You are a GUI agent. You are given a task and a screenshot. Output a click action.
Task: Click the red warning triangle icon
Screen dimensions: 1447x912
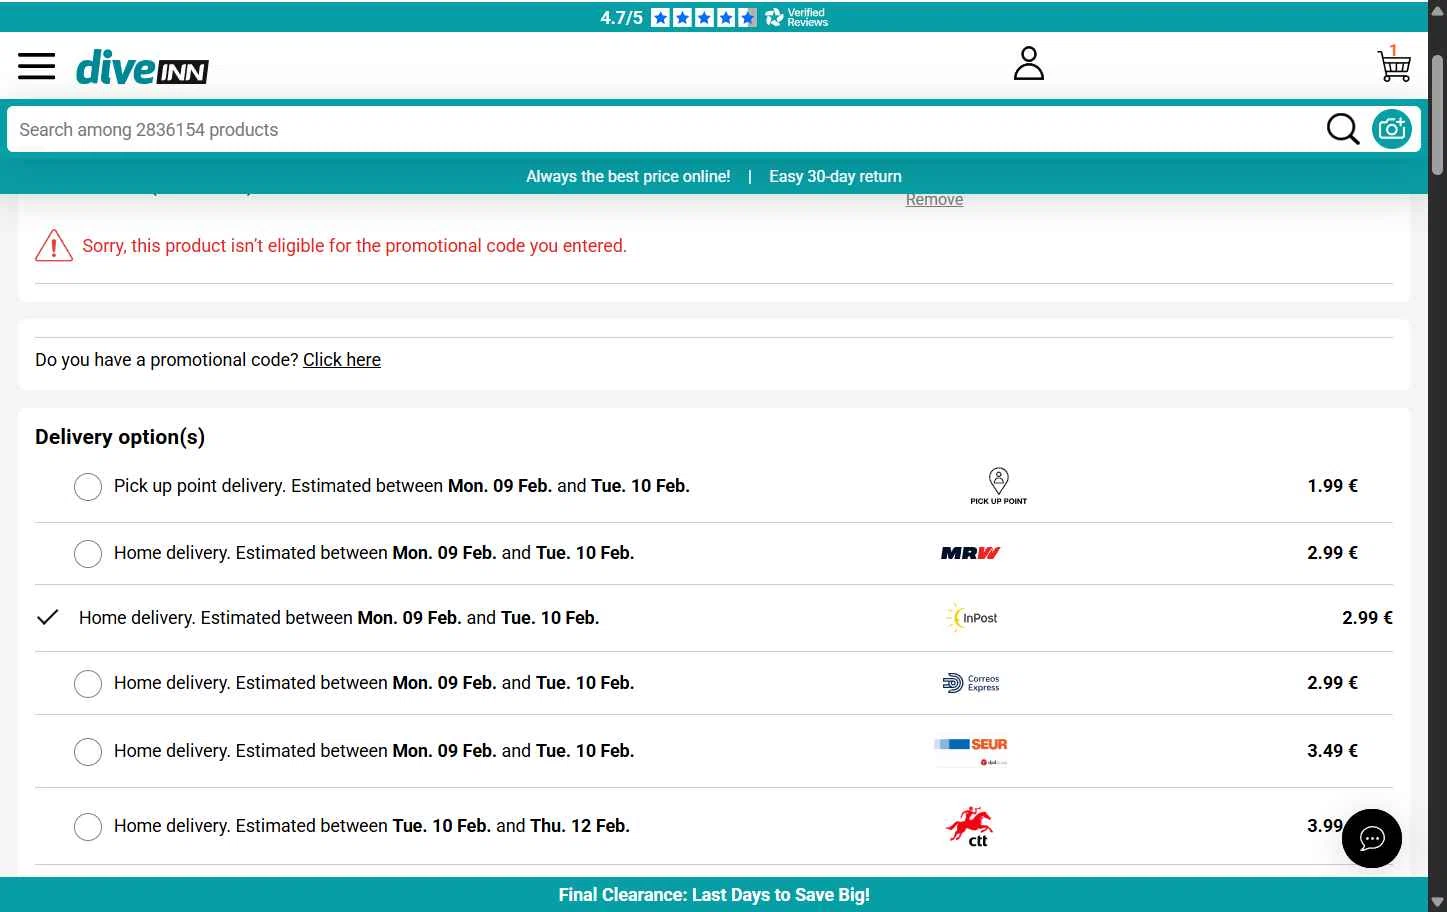tap(54, 245)
